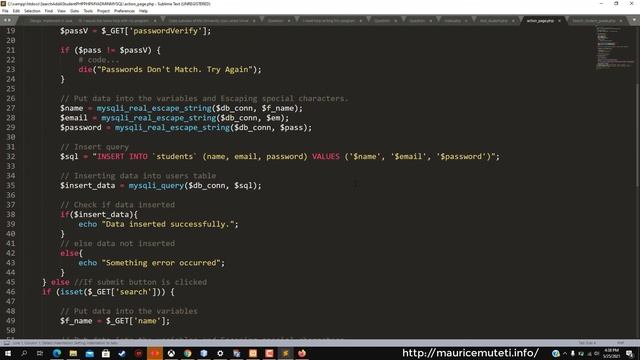Open the Selection menu
Viewport: 640px width, 360px height.
pyautogui.click(x=32, y=11)
